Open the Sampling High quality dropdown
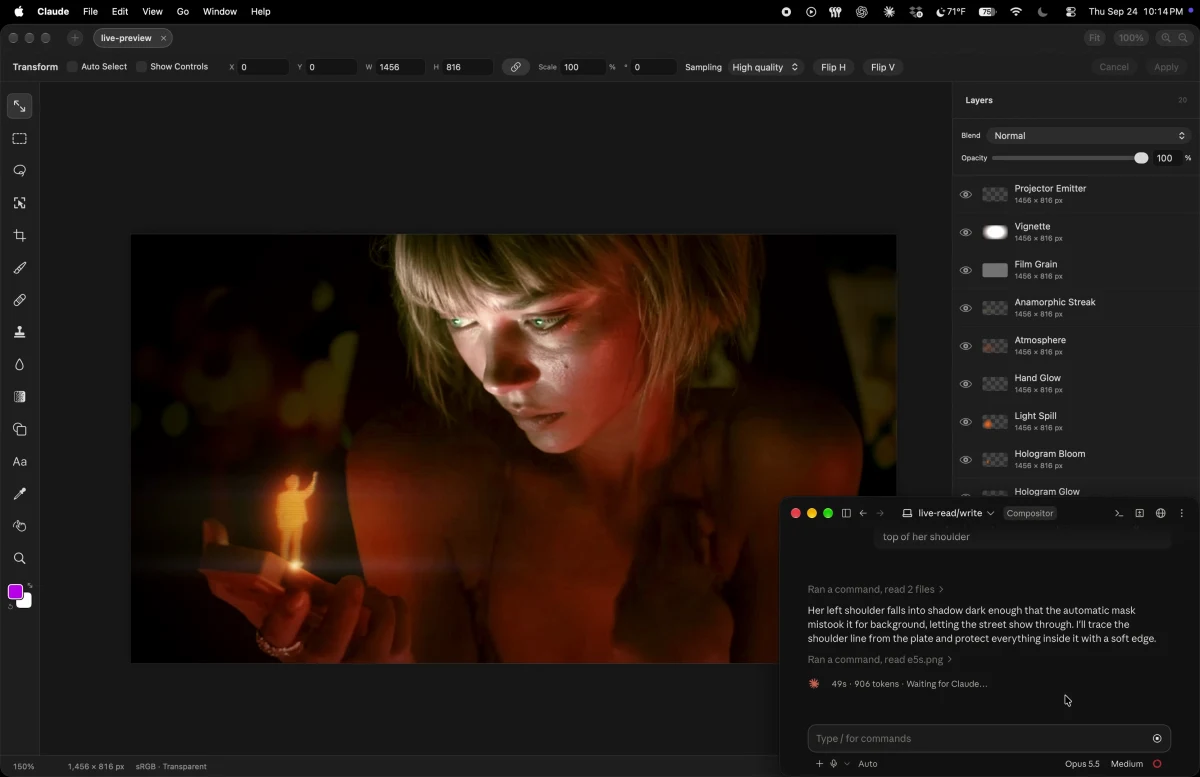Image resolution: width=1200 pixels, height=777 pixels. (x=765, y=67)
